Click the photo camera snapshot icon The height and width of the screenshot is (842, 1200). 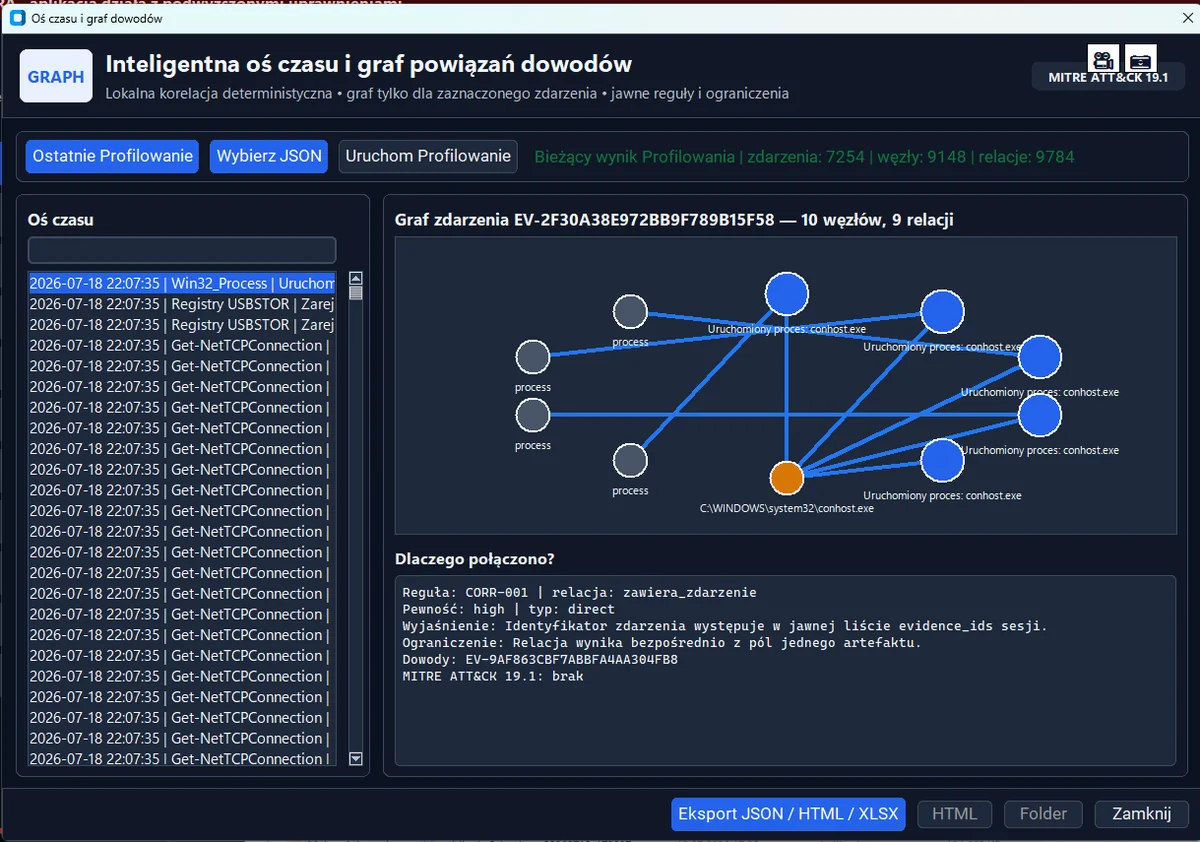pyautogui.click(x=1141, y=59)
